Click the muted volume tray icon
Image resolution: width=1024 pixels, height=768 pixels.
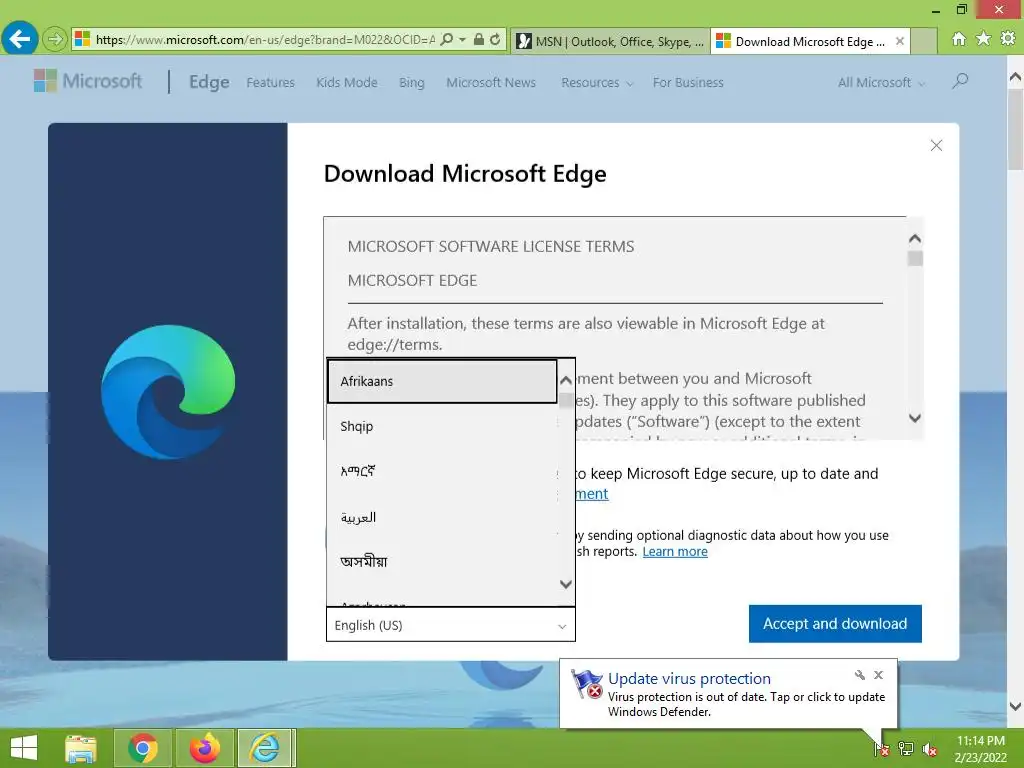(929, 748)
